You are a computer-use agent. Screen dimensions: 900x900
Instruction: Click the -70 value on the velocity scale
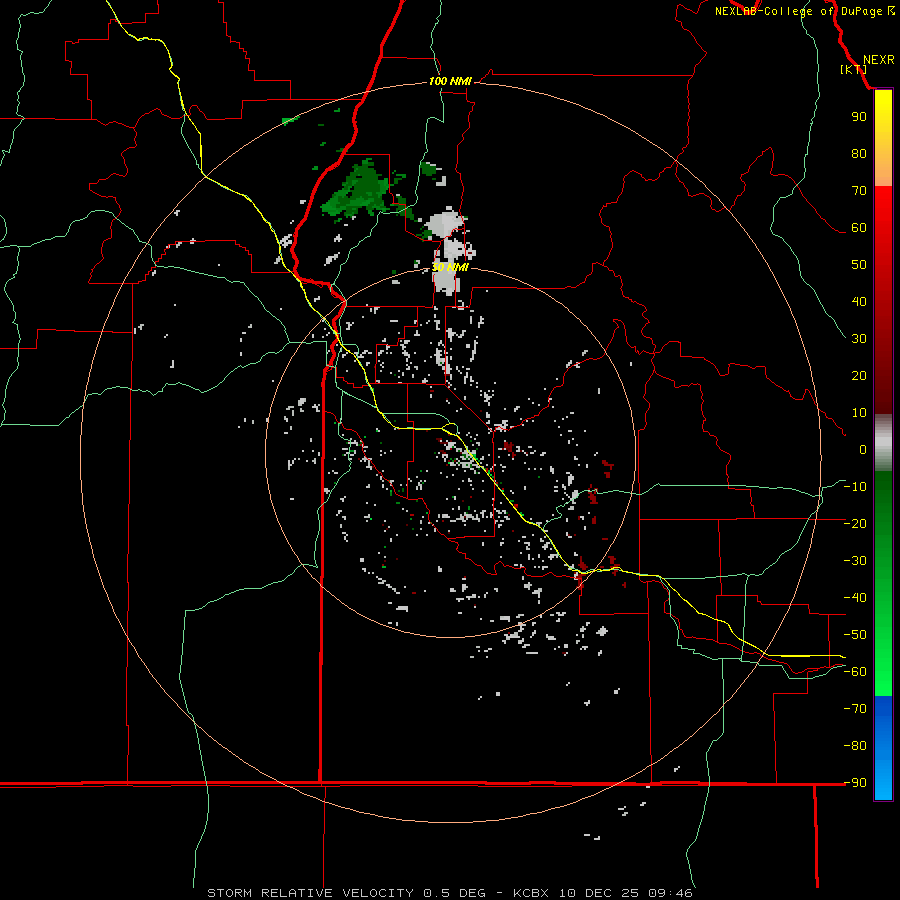855,709
